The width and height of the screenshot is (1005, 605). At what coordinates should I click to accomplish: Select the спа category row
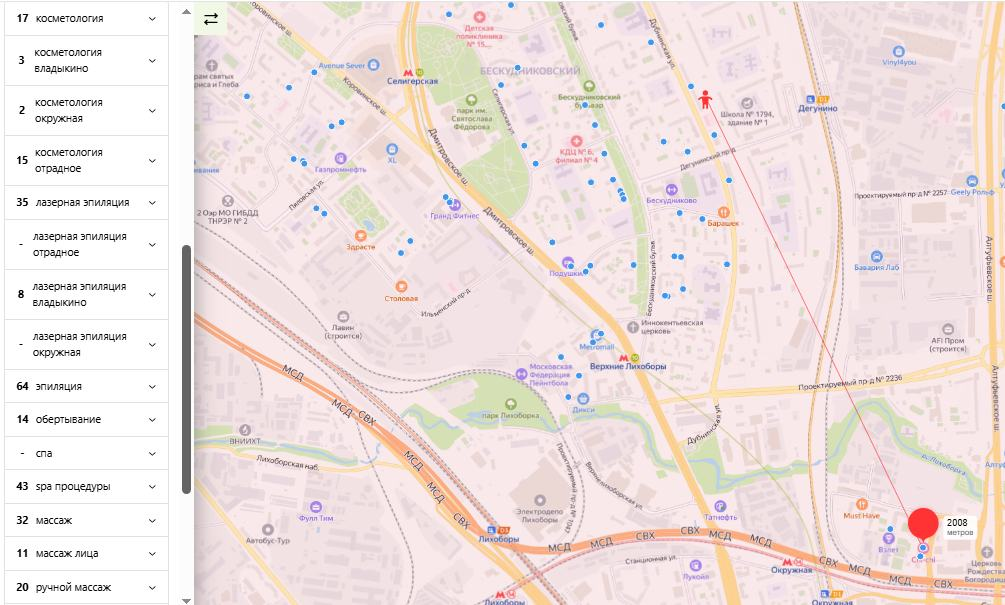87,453
